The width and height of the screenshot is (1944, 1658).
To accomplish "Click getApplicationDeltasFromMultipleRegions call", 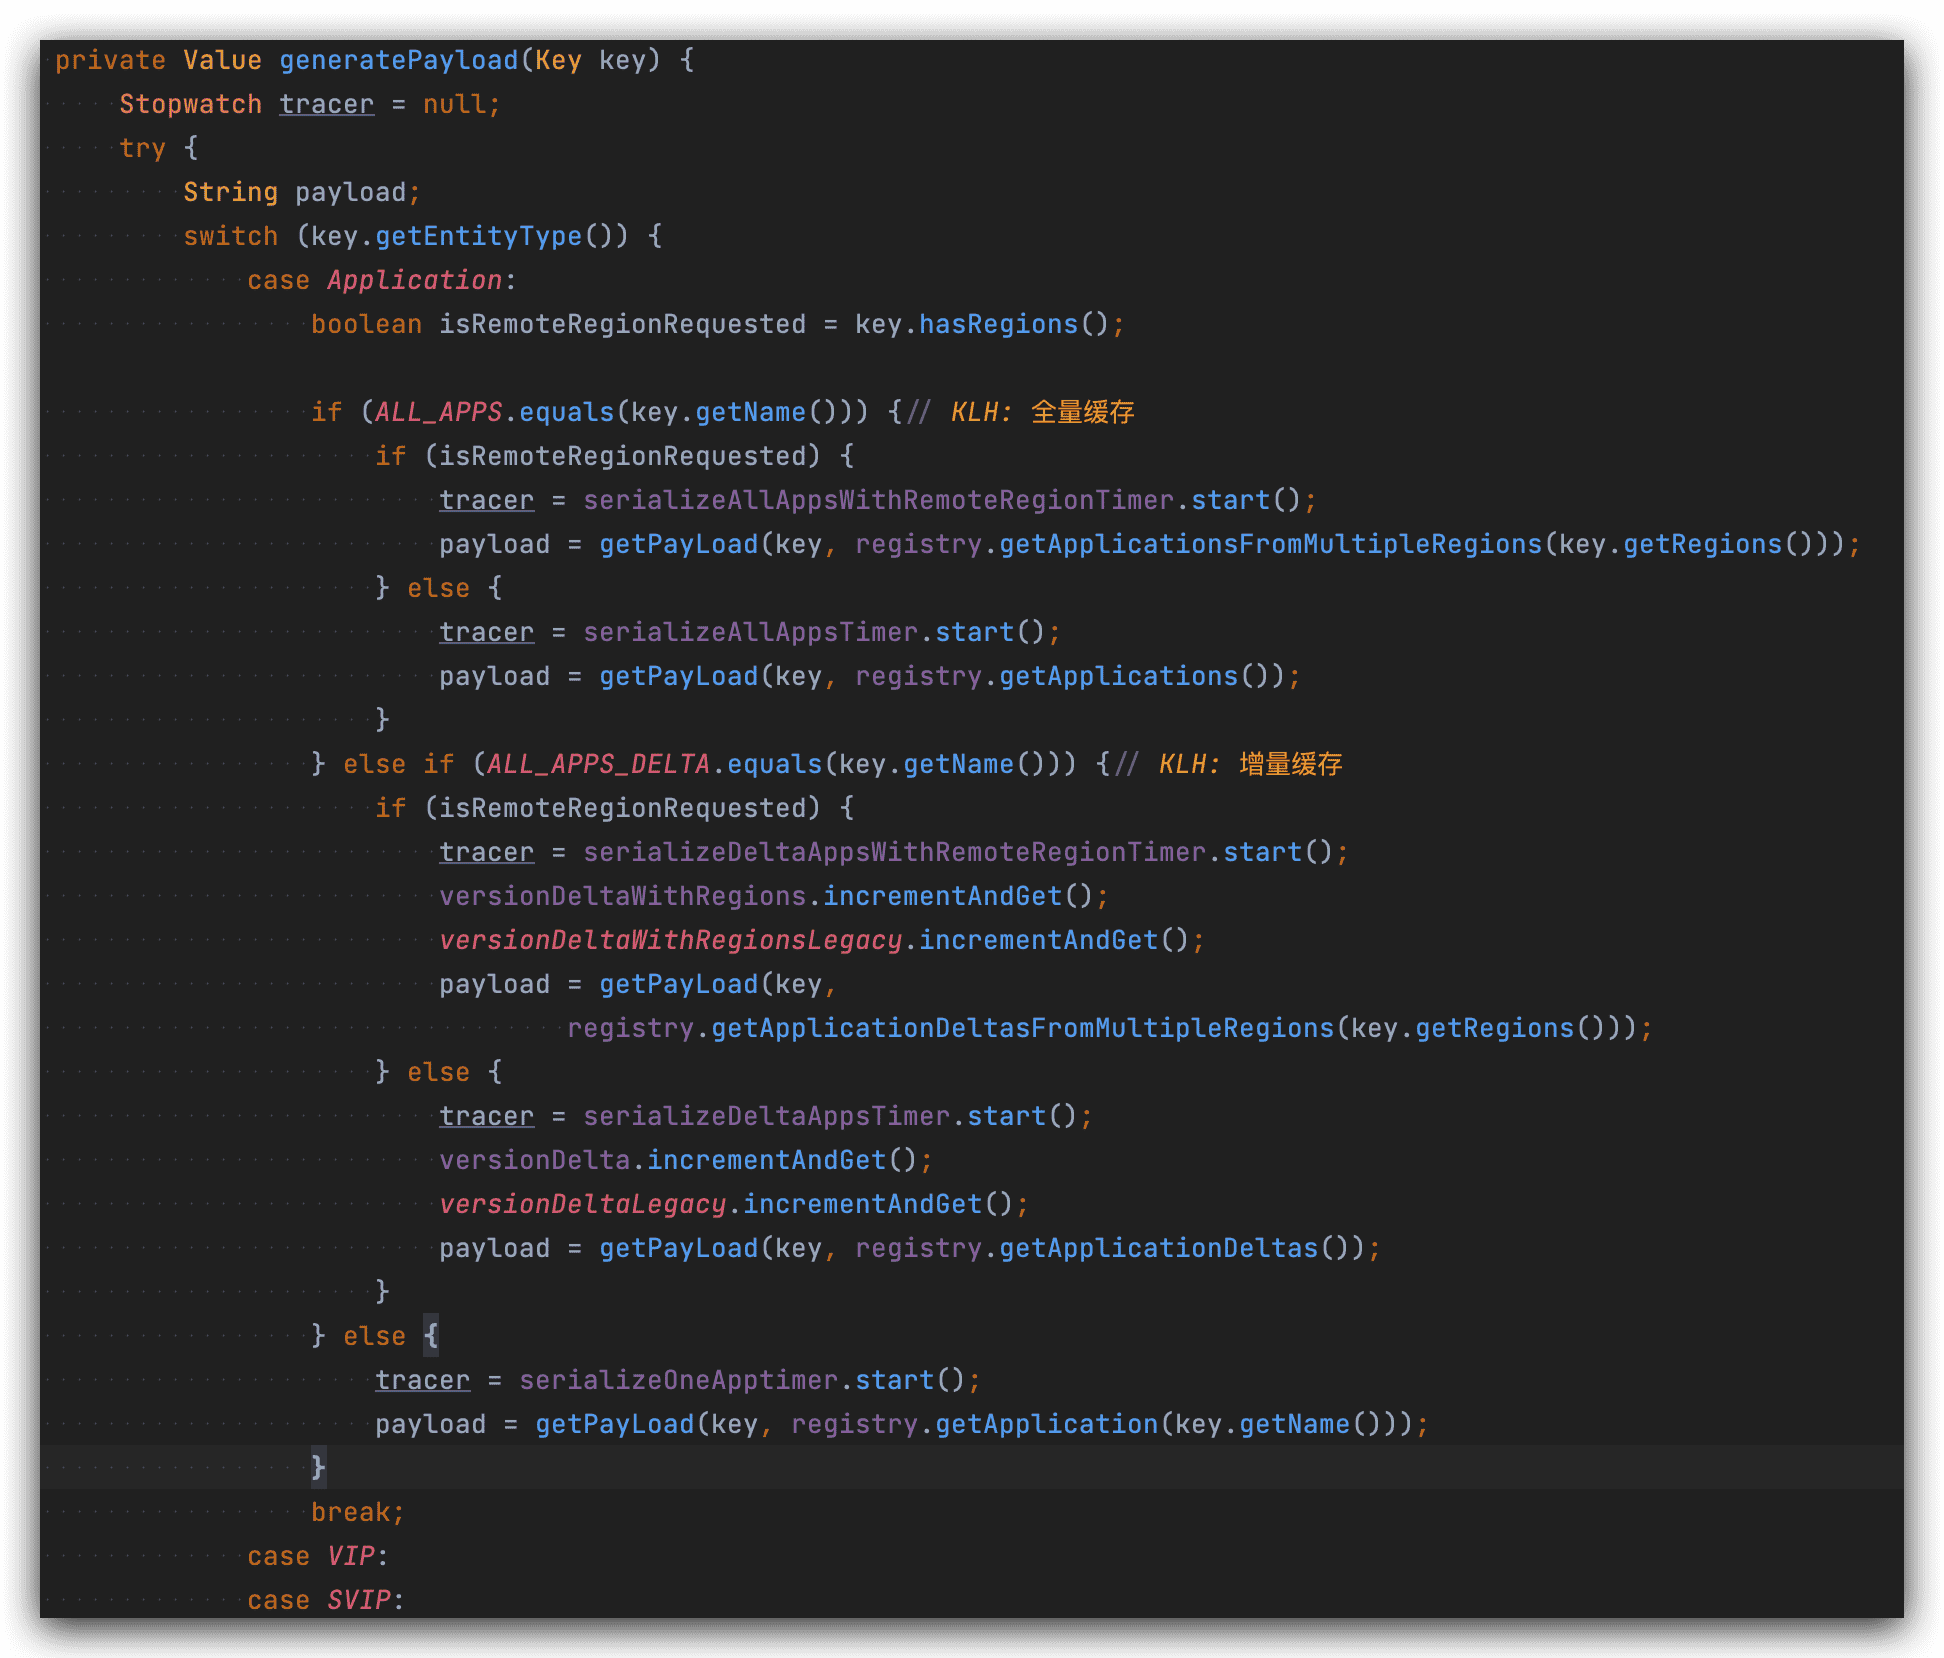I will tap(1023, 1029).
